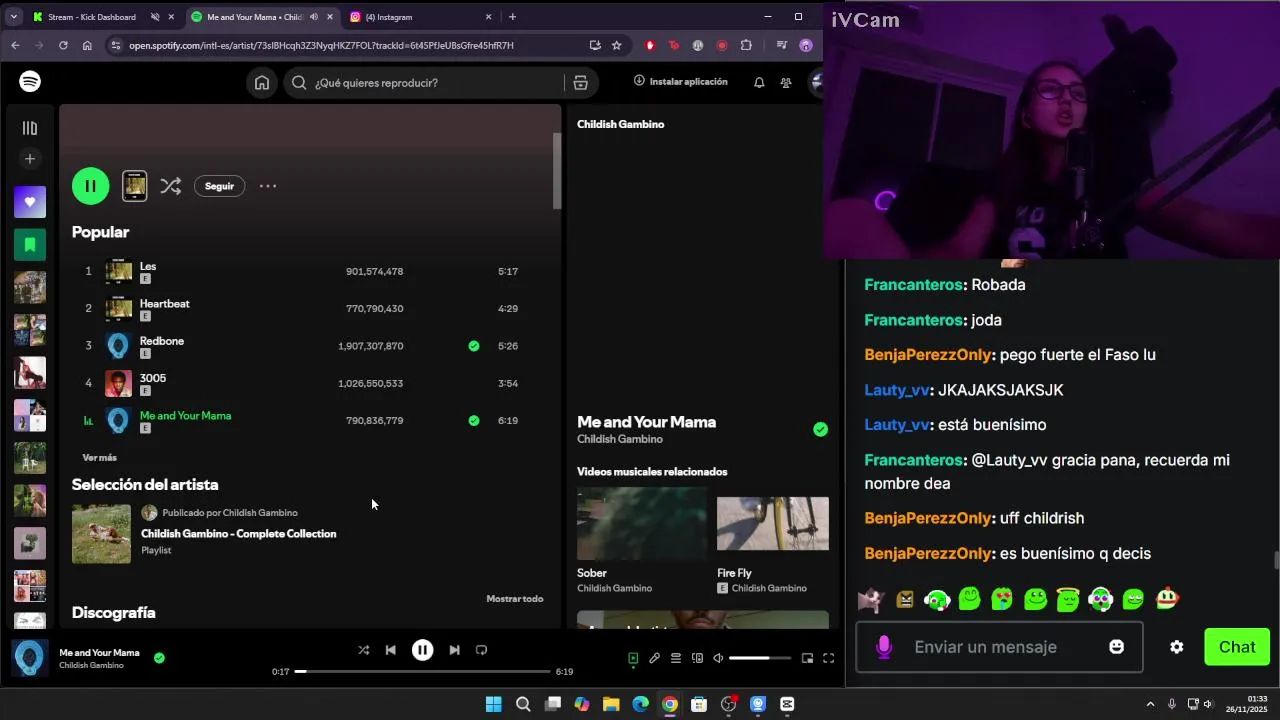Follow the artist with the Seguir button

coord(219,186)
